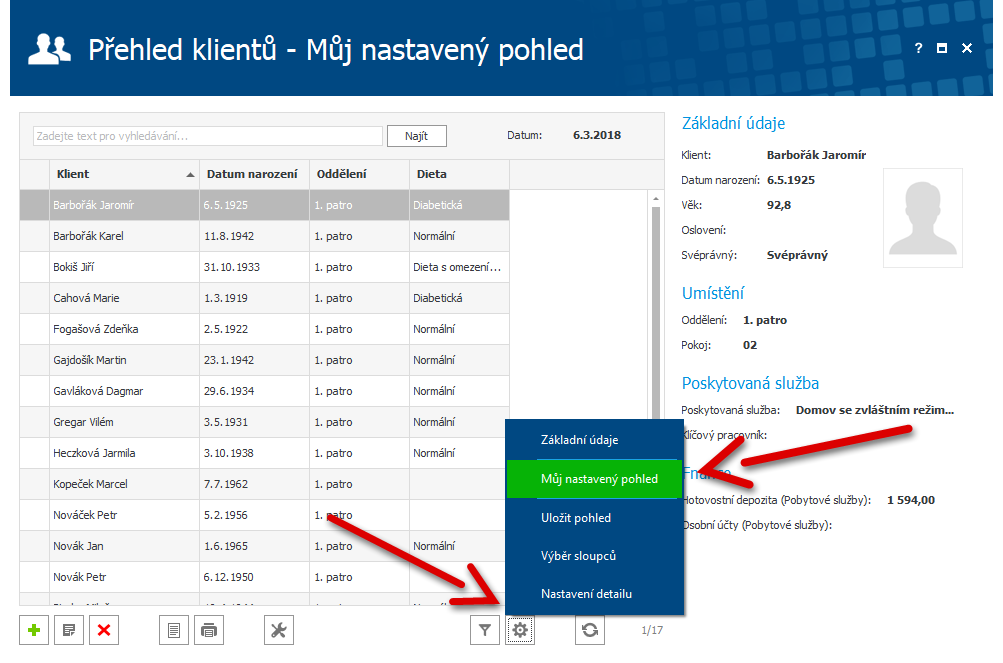The height and width of the screenshot is (663, 1003).
Task: Open Výběr sloupců option
Action: (x=594, y=555)
